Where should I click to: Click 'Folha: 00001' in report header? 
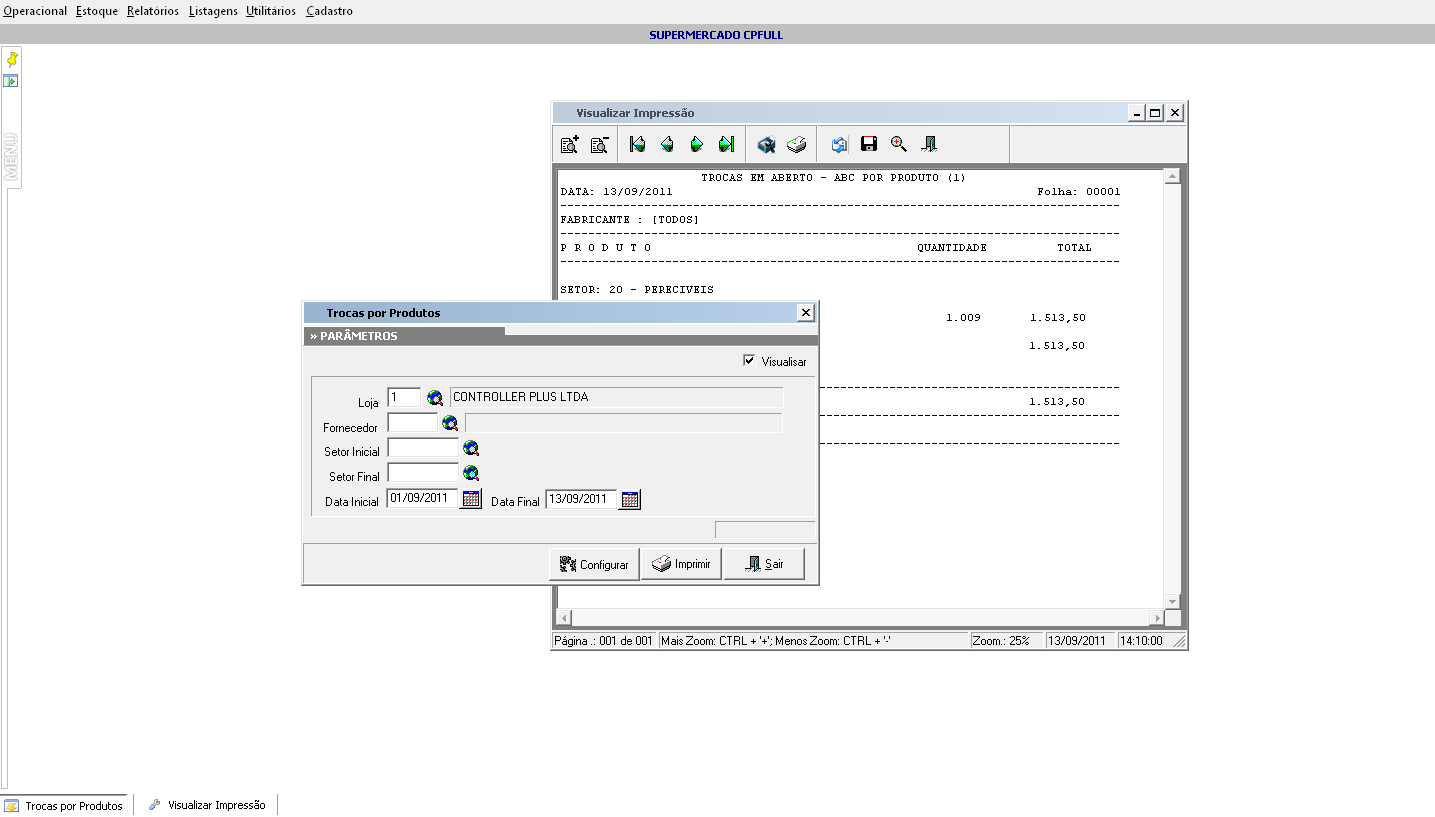coord(1080,192)
